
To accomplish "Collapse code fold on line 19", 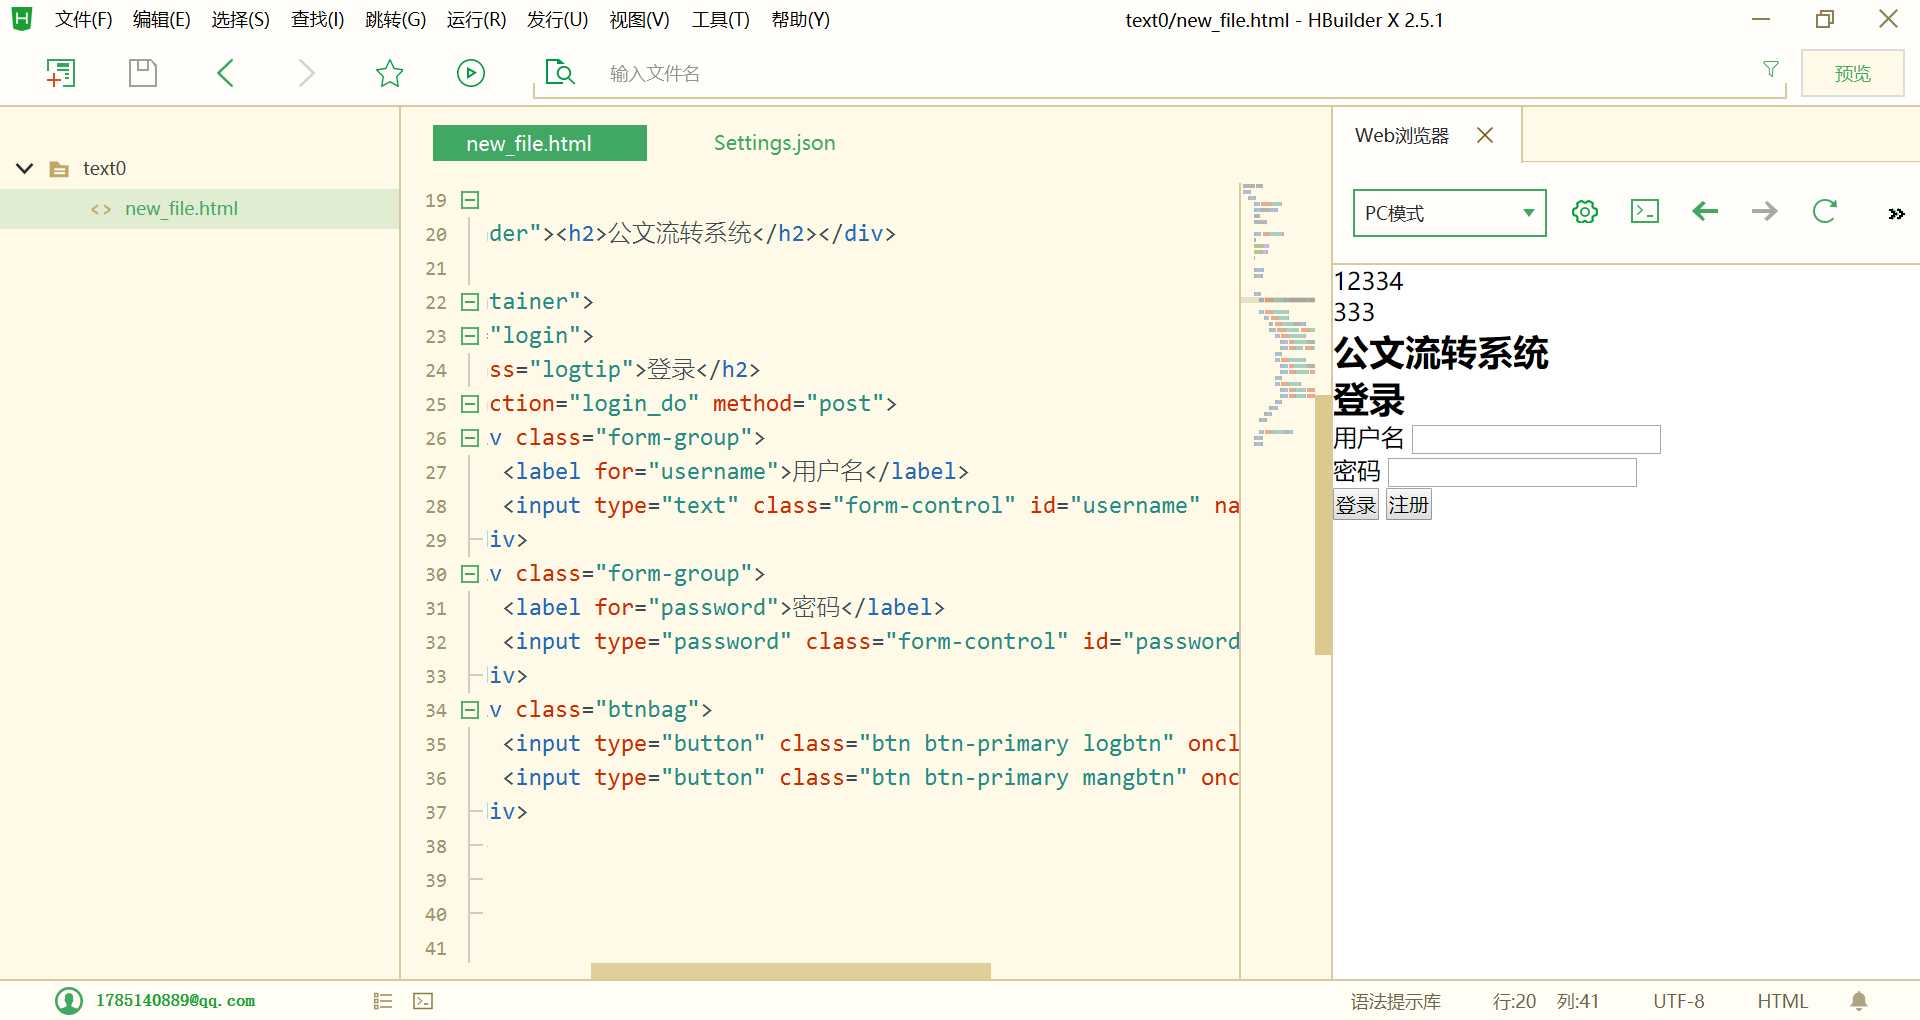I will click(x=470, y=200).
